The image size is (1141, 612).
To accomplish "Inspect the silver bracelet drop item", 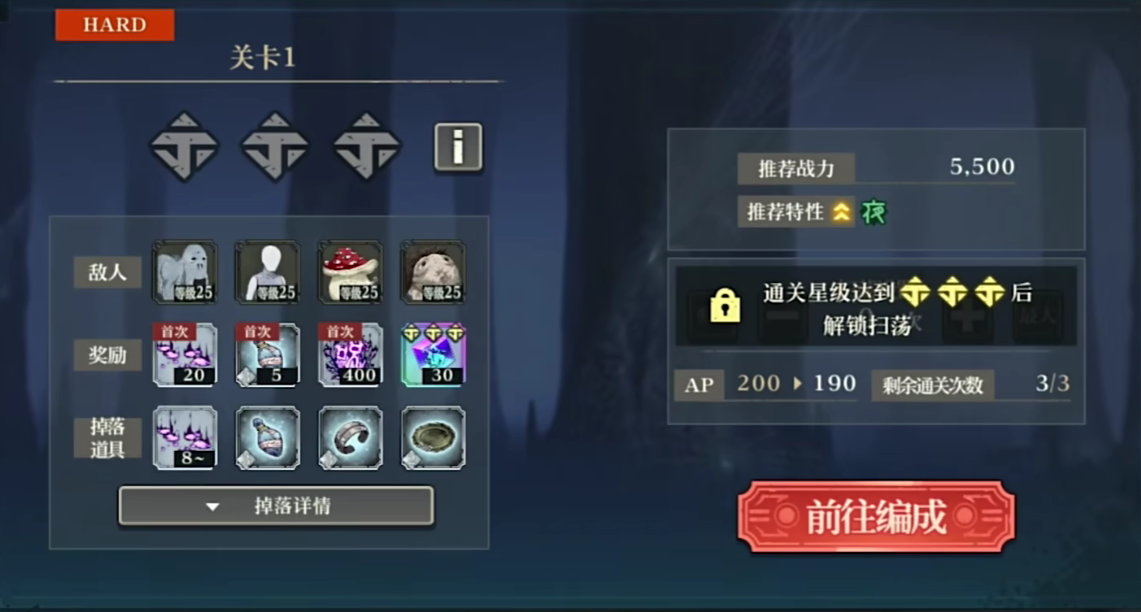I will [350, 438].
